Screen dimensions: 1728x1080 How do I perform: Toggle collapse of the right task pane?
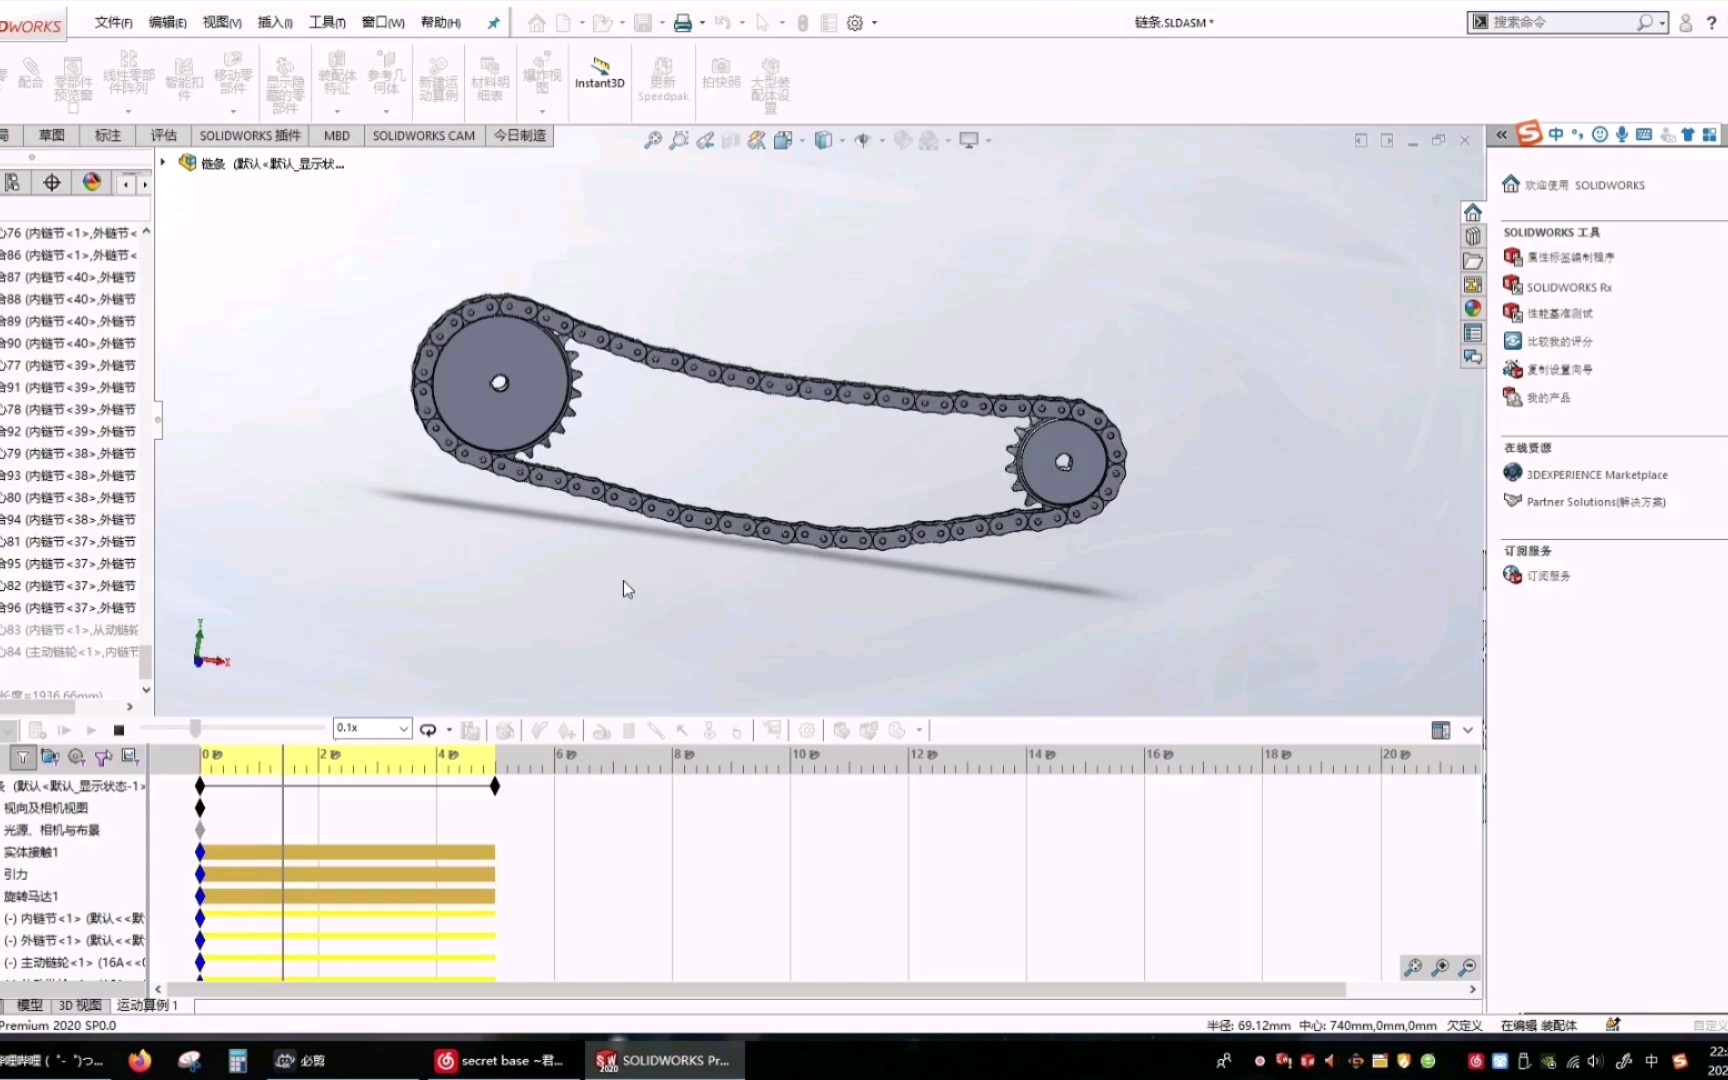(x=1502, y=134)
